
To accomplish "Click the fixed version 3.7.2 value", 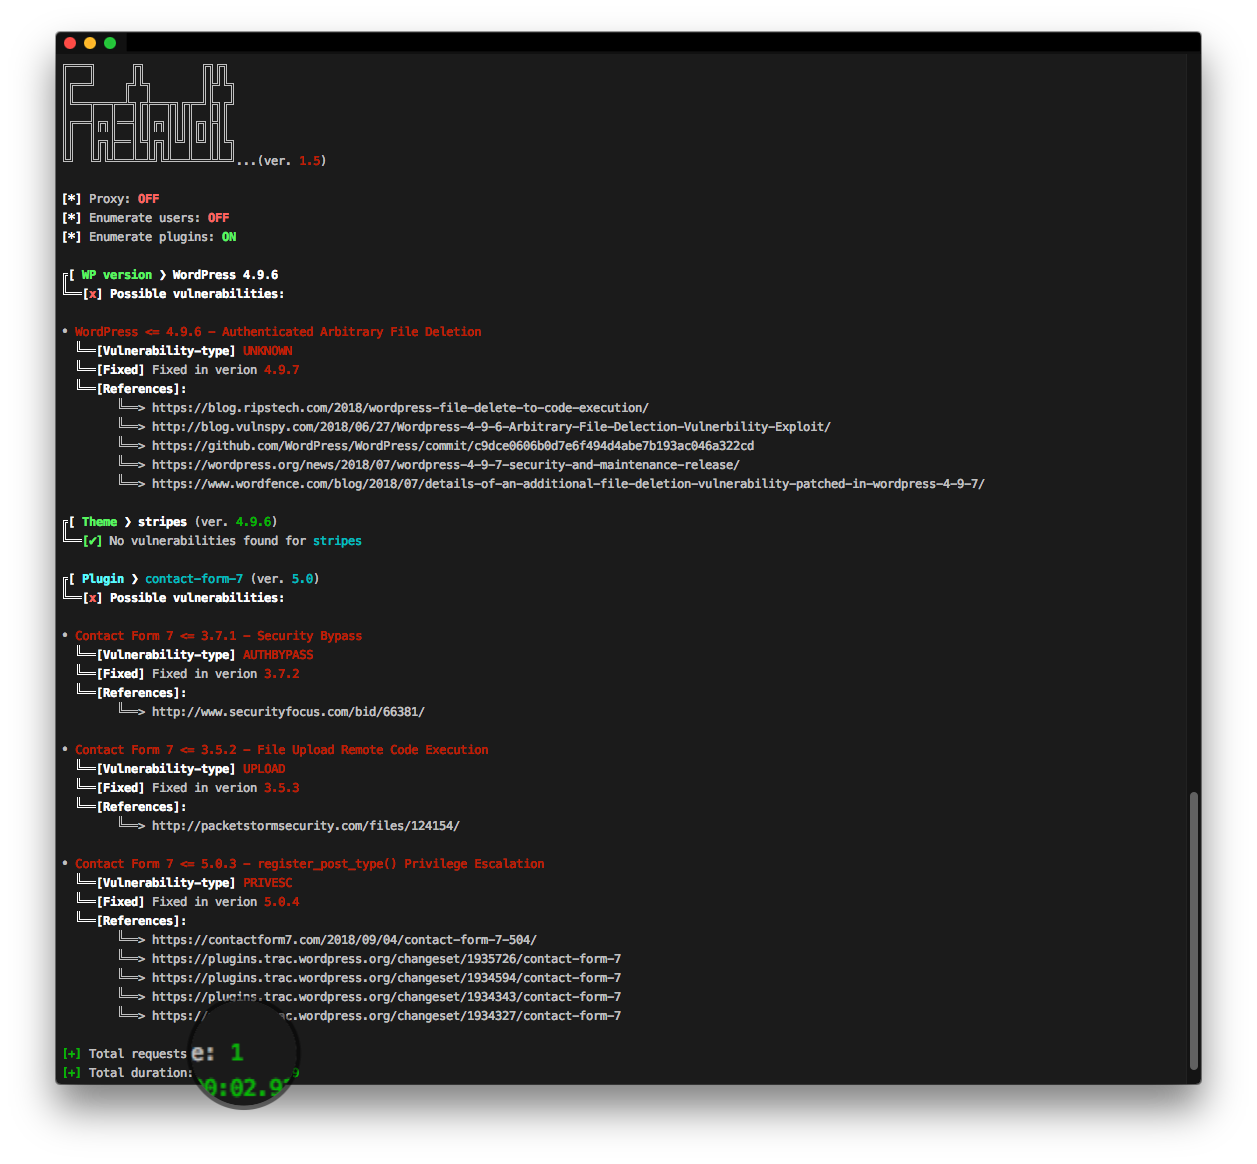I will tap(282, 674).
